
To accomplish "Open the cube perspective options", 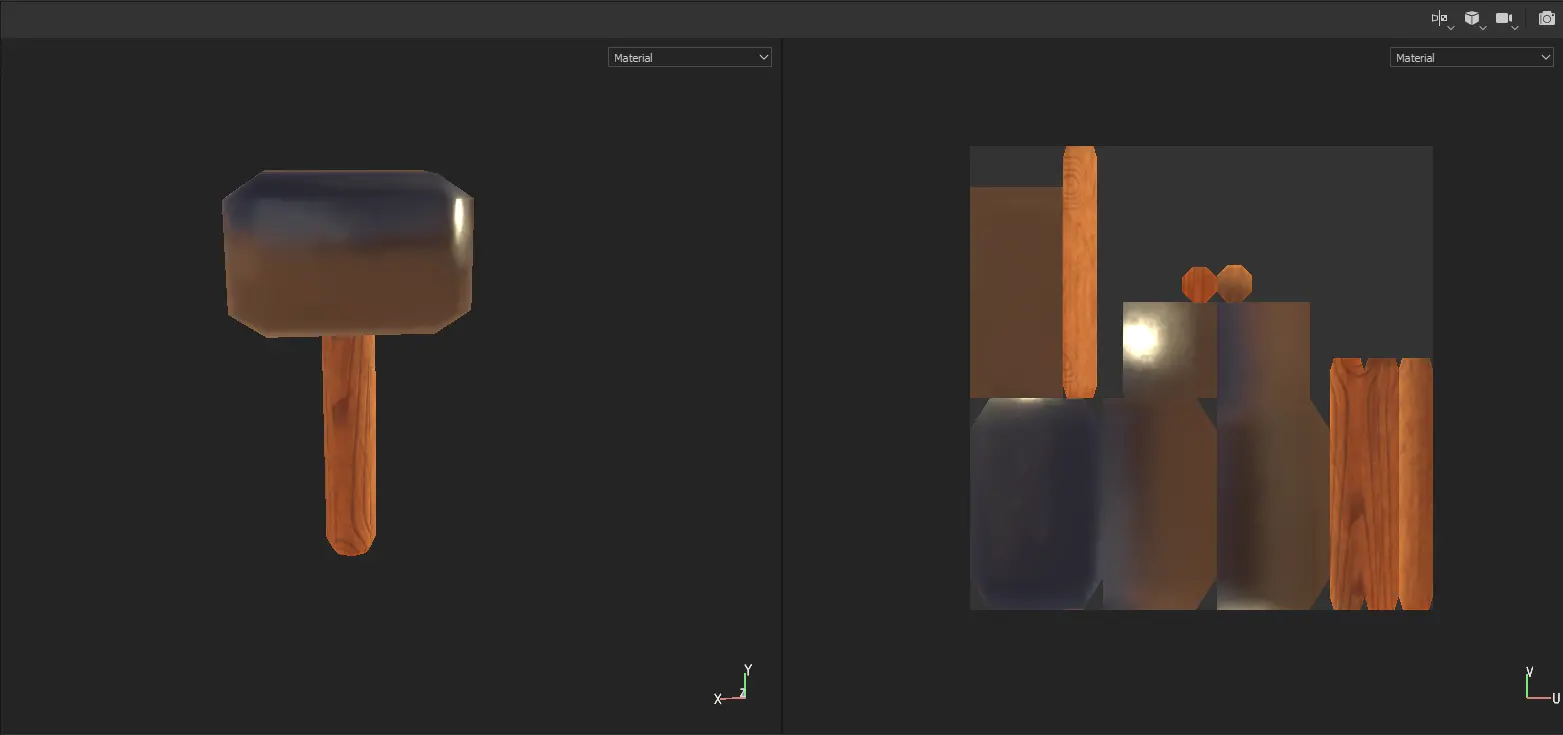I will (1473, 19).
